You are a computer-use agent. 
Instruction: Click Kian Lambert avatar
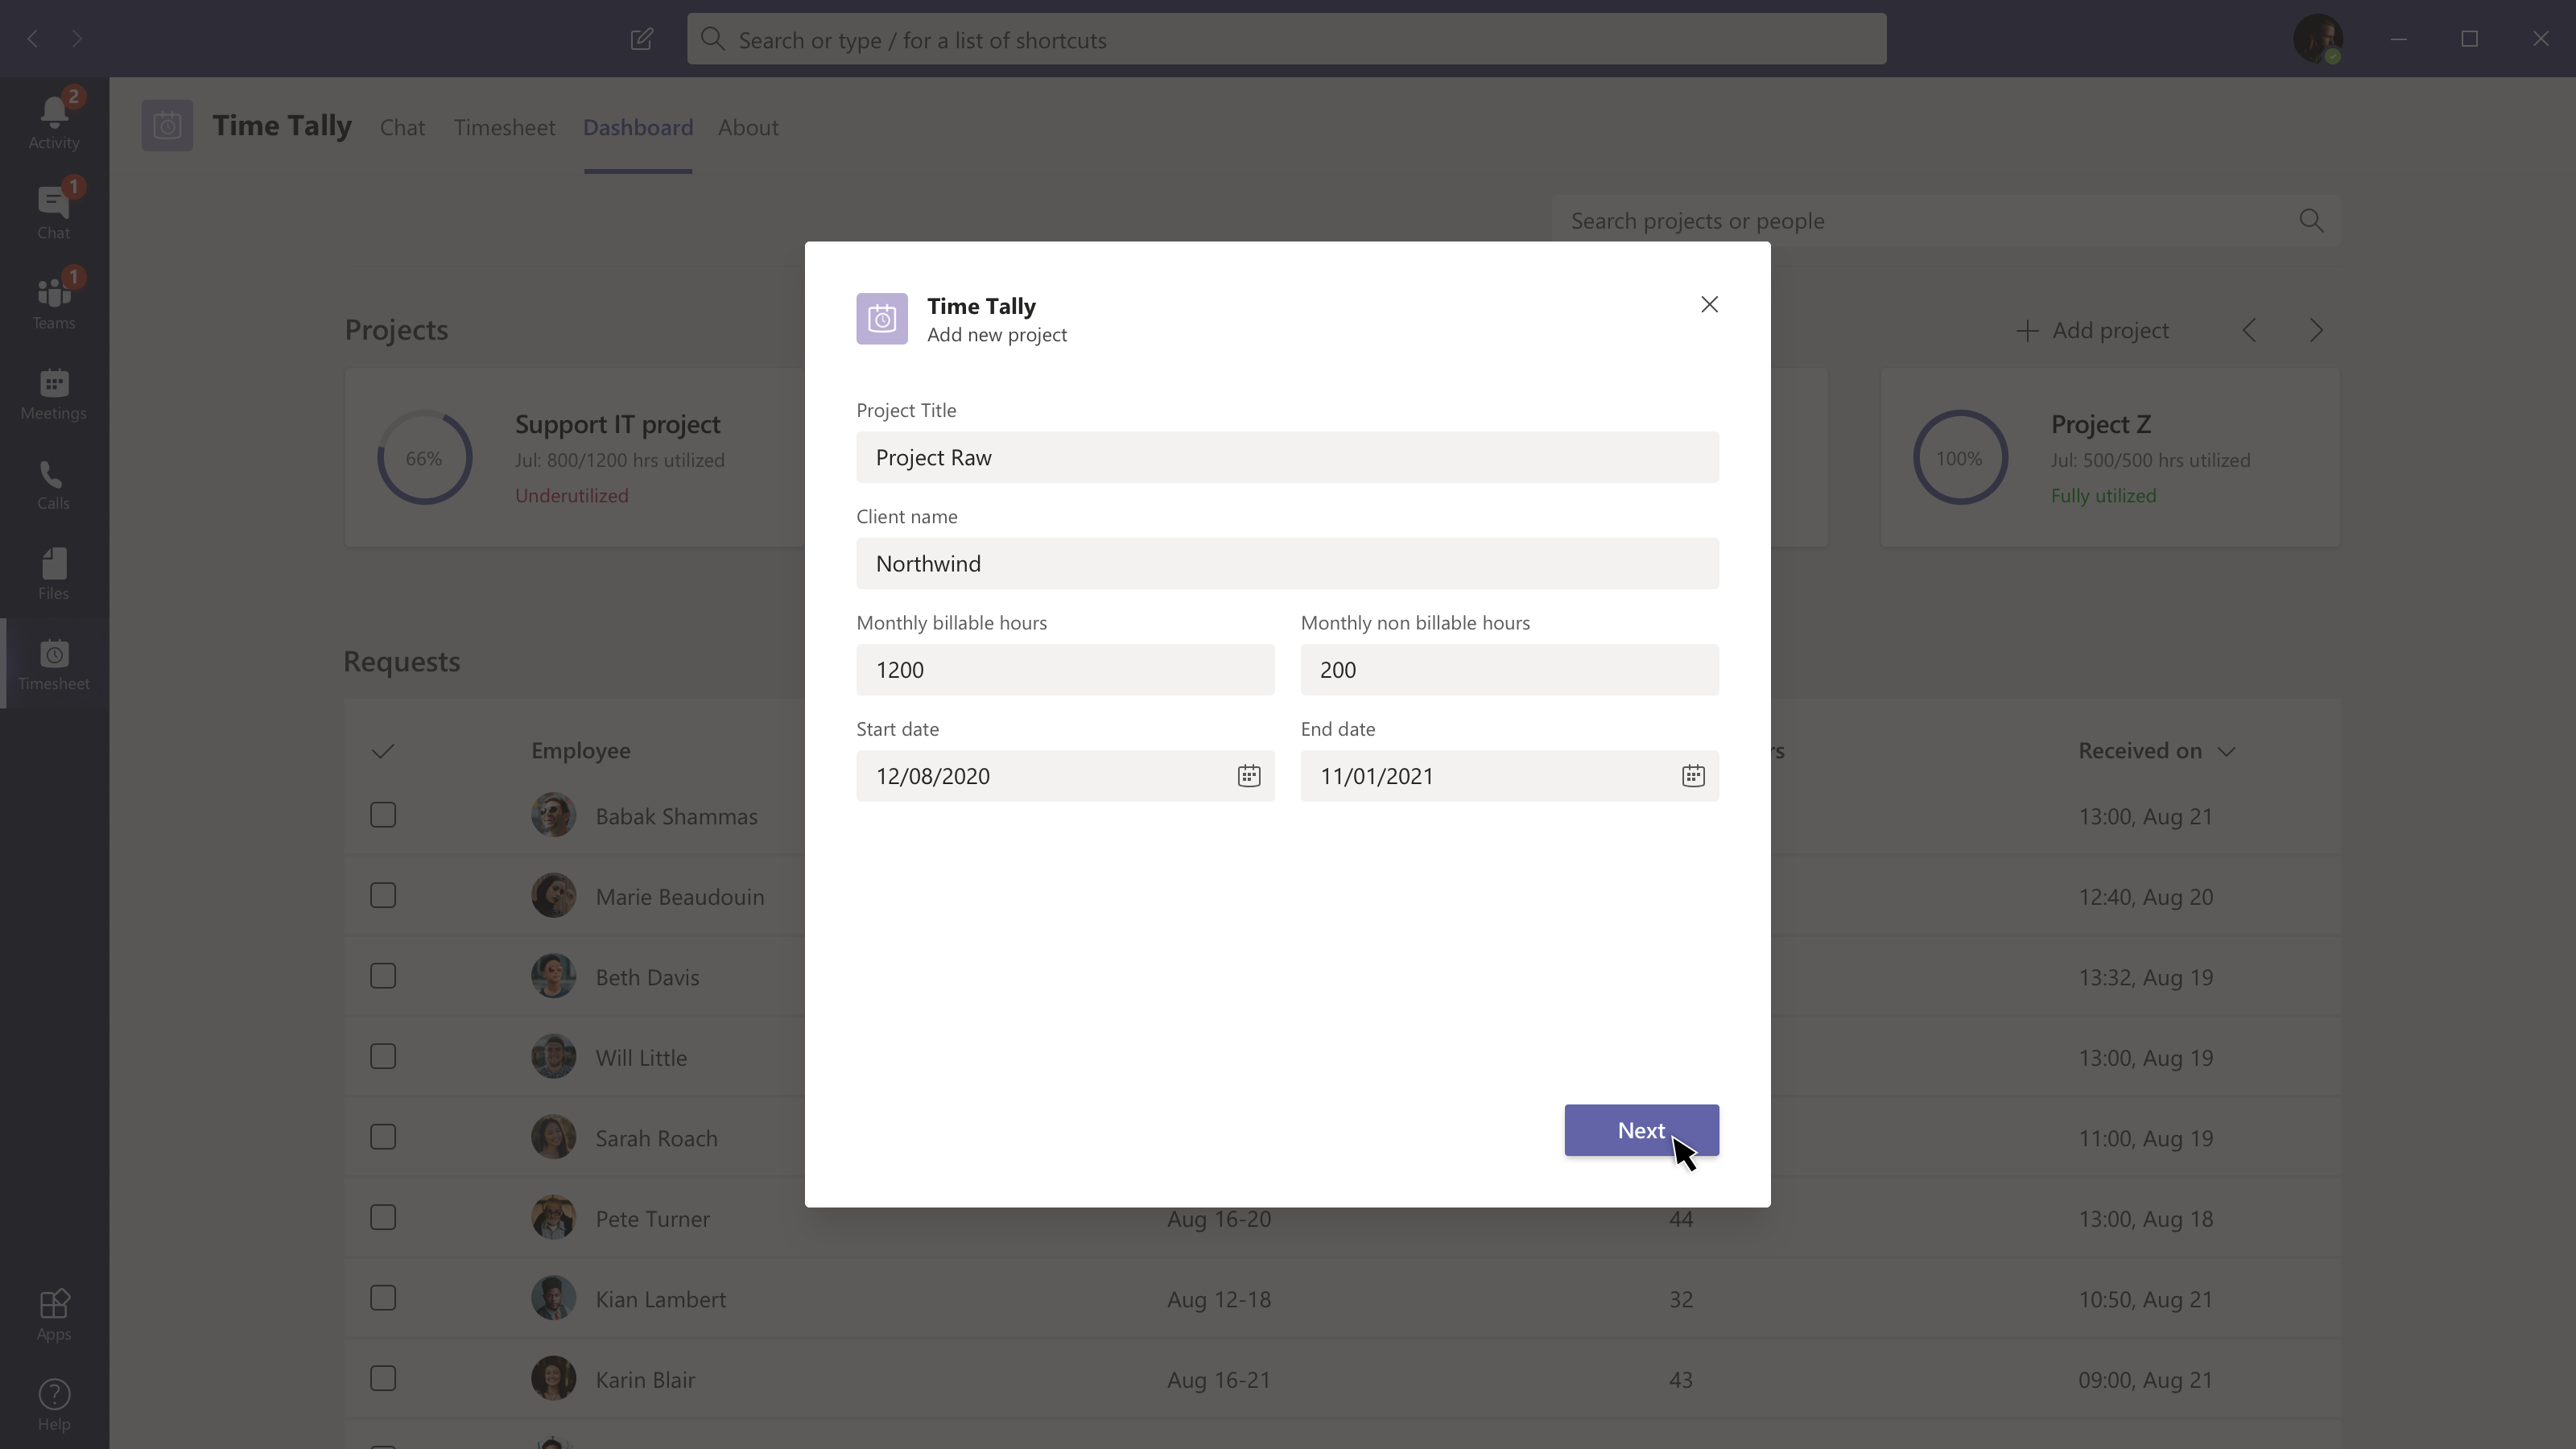(x=553, y=1298)
